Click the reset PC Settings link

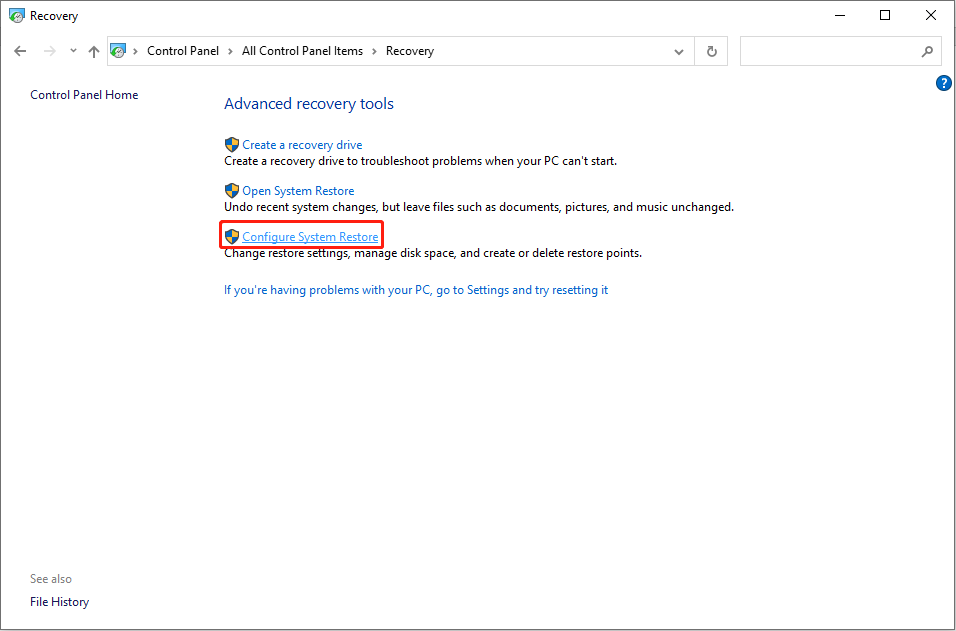[x=415, y=290]
